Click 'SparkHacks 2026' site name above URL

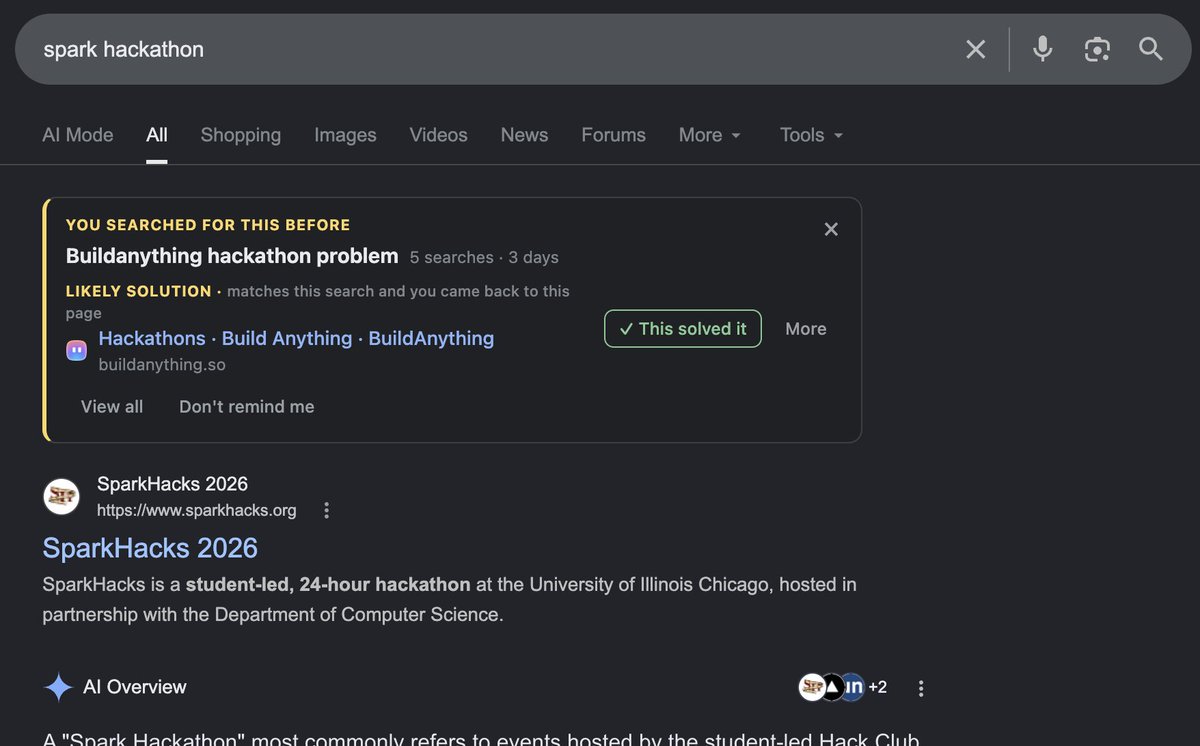(x=172, y=484)
